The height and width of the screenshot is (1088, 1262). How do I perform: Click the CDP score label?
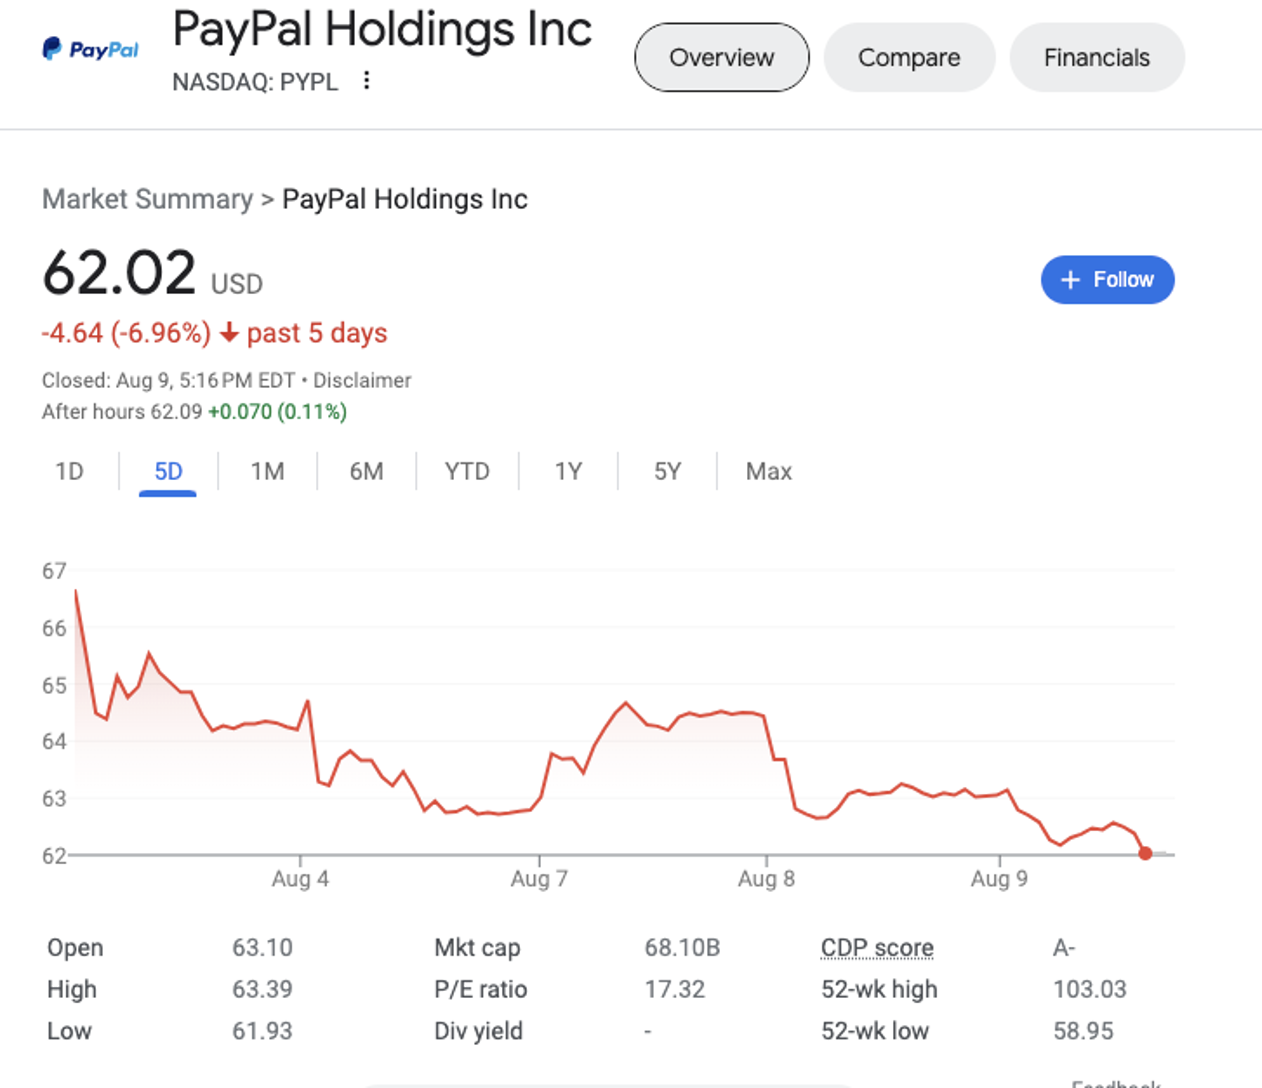(x=877, y=947)
